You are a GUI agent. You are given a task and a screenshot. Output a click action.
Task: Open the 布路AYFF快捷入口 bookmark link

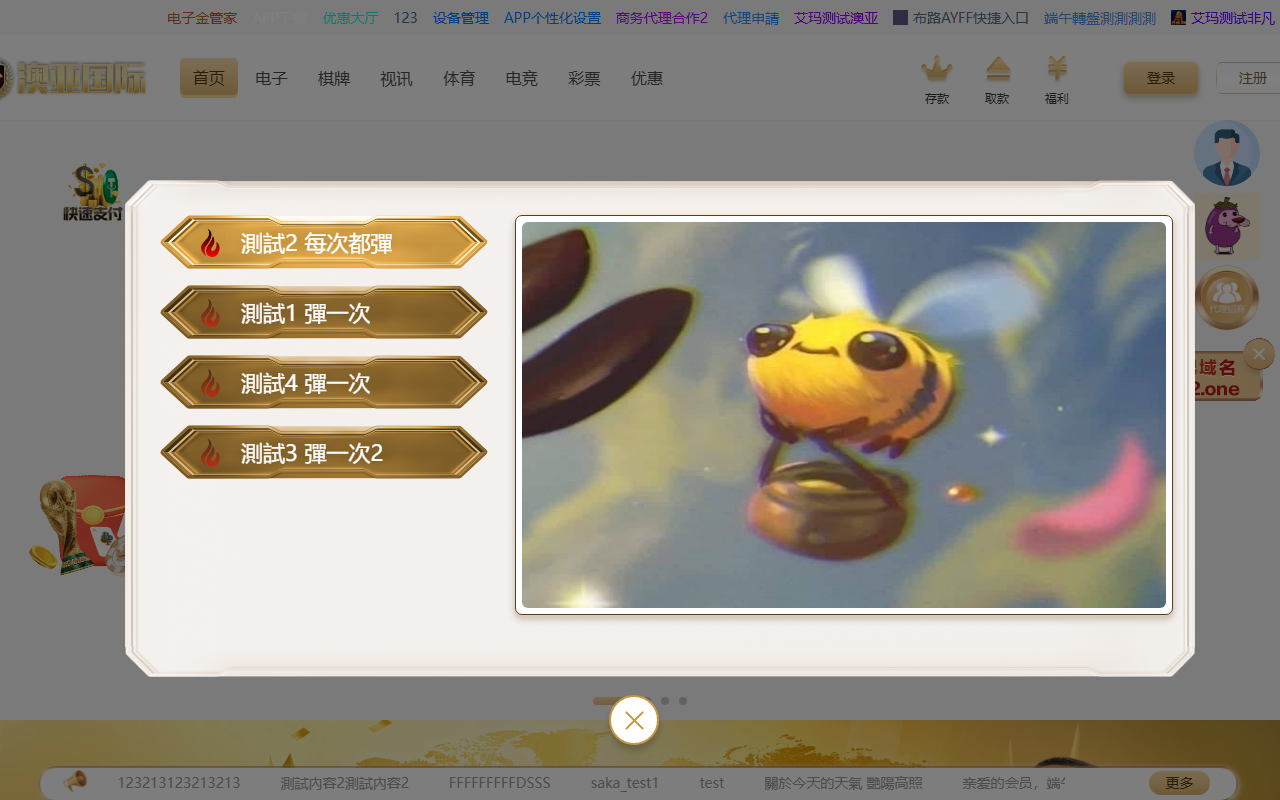[x=961, y=18]
